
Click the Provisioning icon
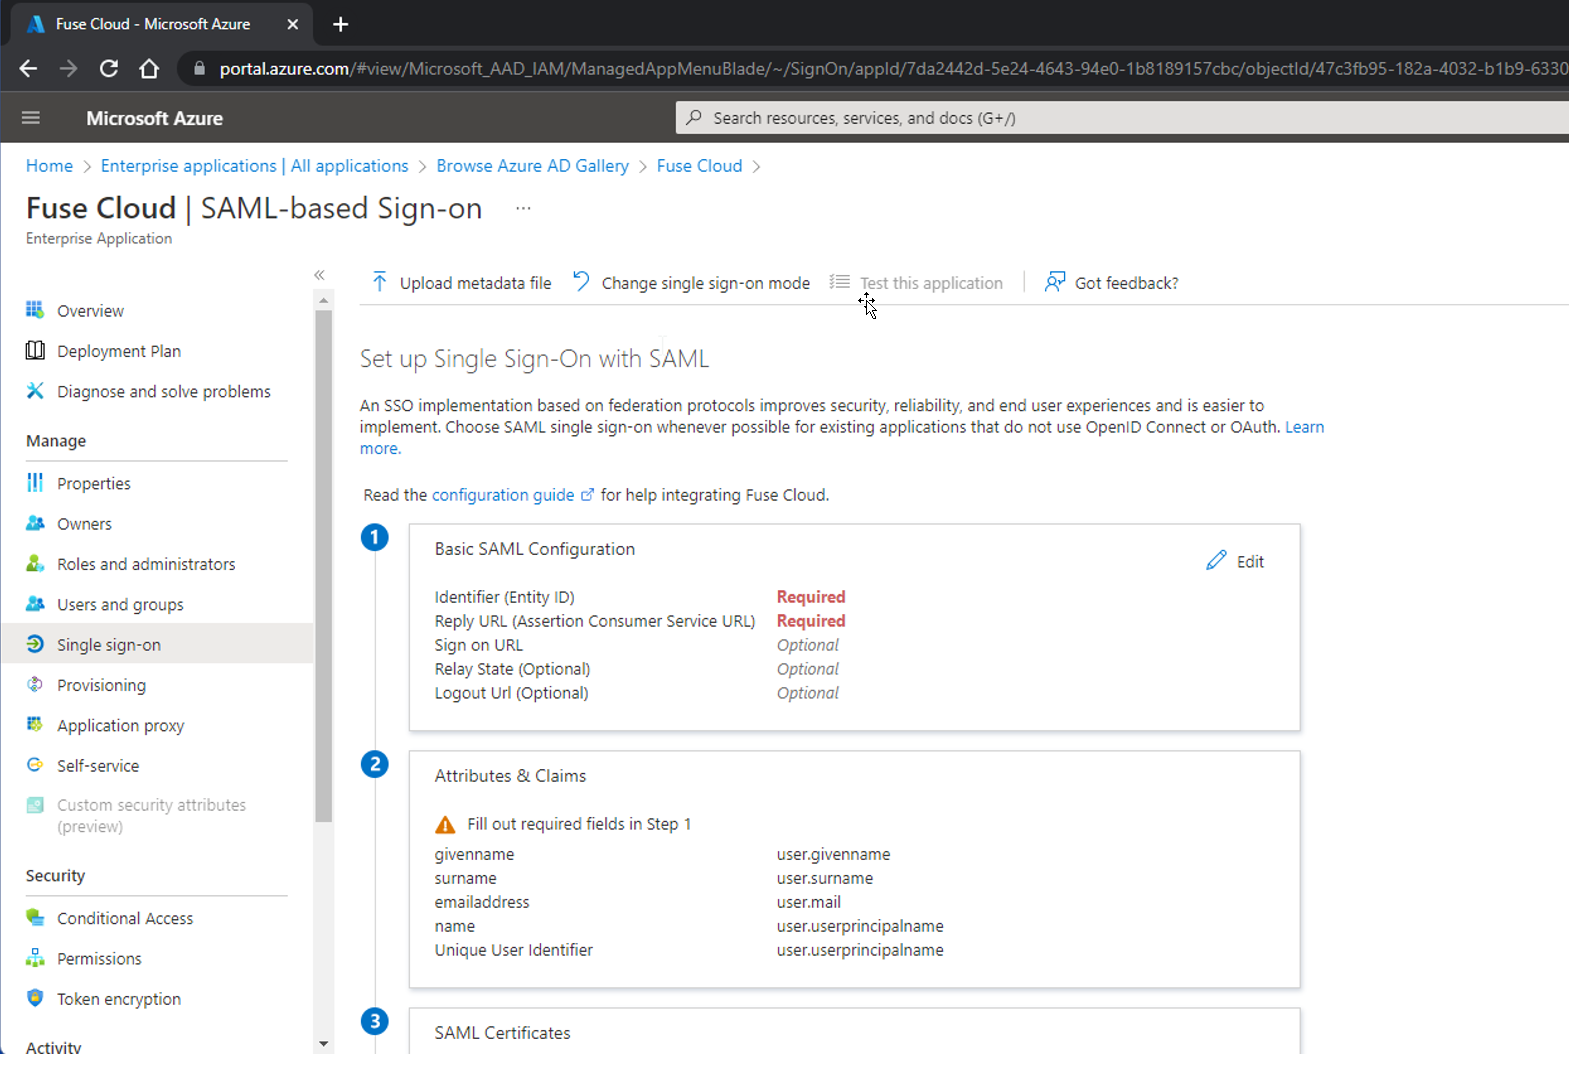35,685
